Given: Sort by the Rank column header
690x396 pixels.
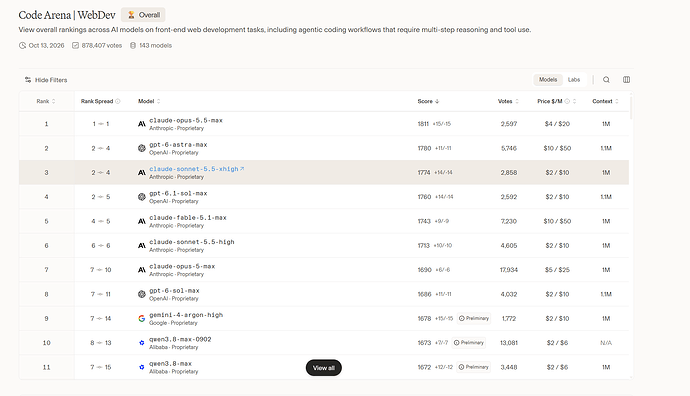Looking at the screenshot, I should 46,101.
